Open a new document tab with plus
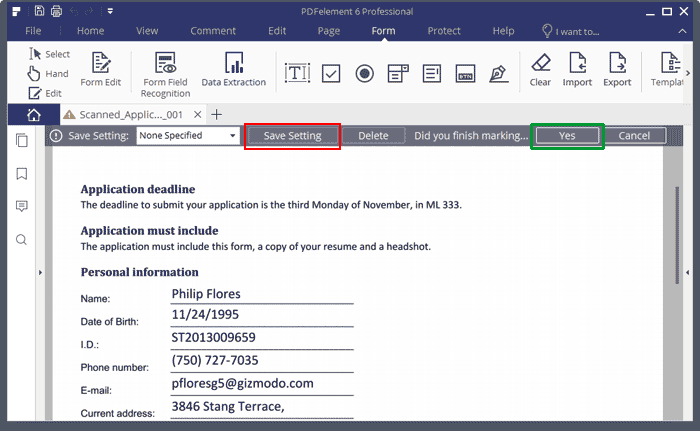700x431 pixels. [x=217, y=114]
